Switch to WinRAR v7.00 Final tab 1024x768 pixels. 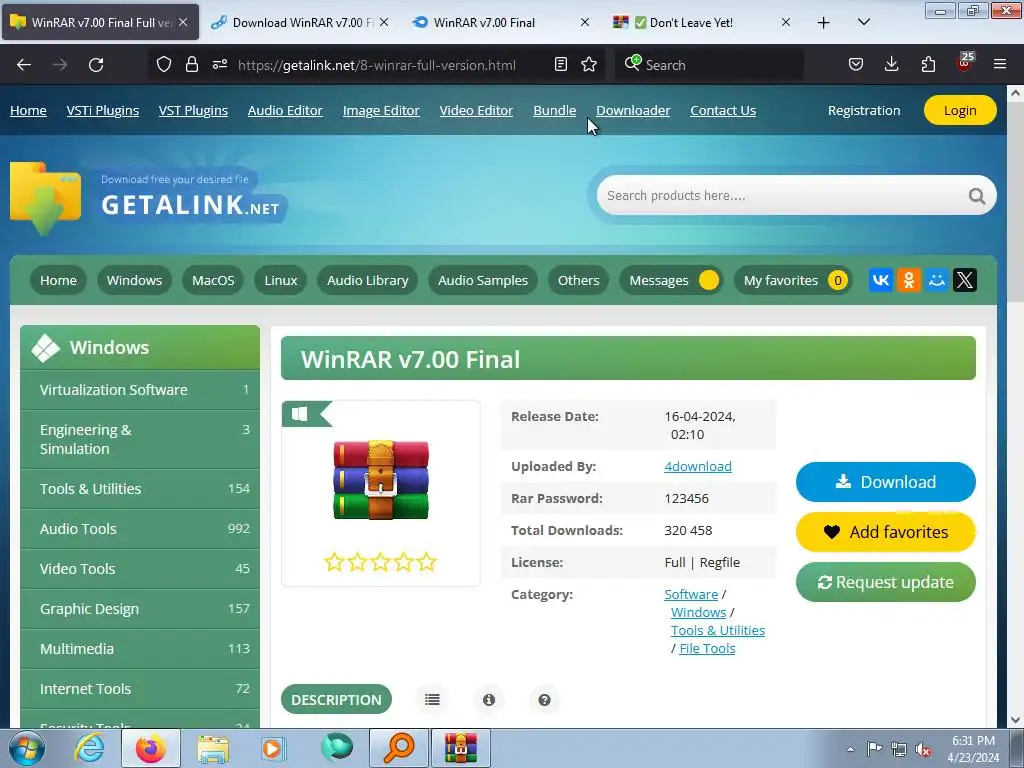[500, 23]
